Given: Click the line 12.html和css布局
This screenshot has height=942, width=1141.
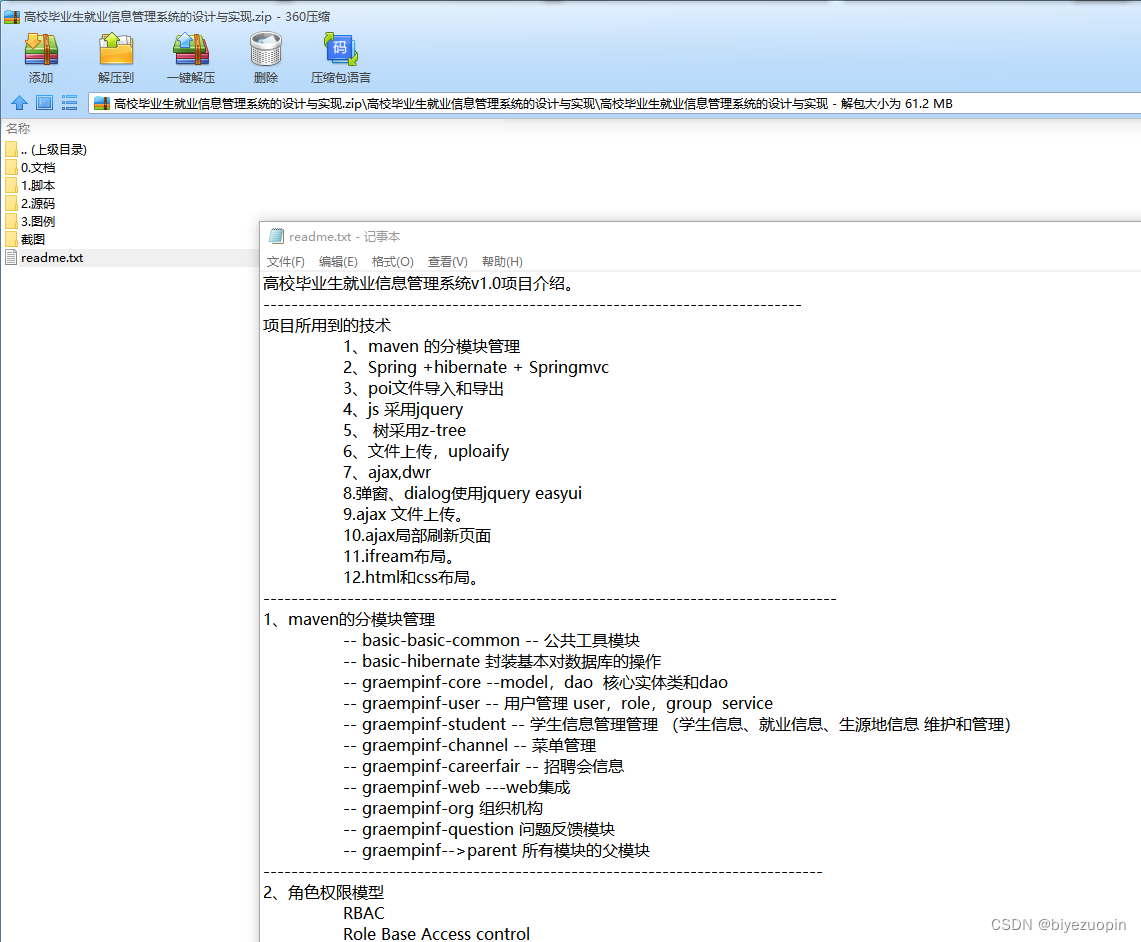Looking at the screenshot, I should click(411, 578).
